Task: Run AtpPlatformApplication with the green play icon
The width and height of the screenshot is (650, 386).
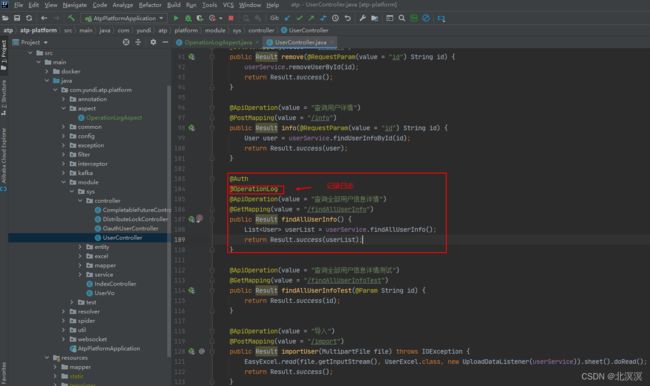Action: [176, 18]
